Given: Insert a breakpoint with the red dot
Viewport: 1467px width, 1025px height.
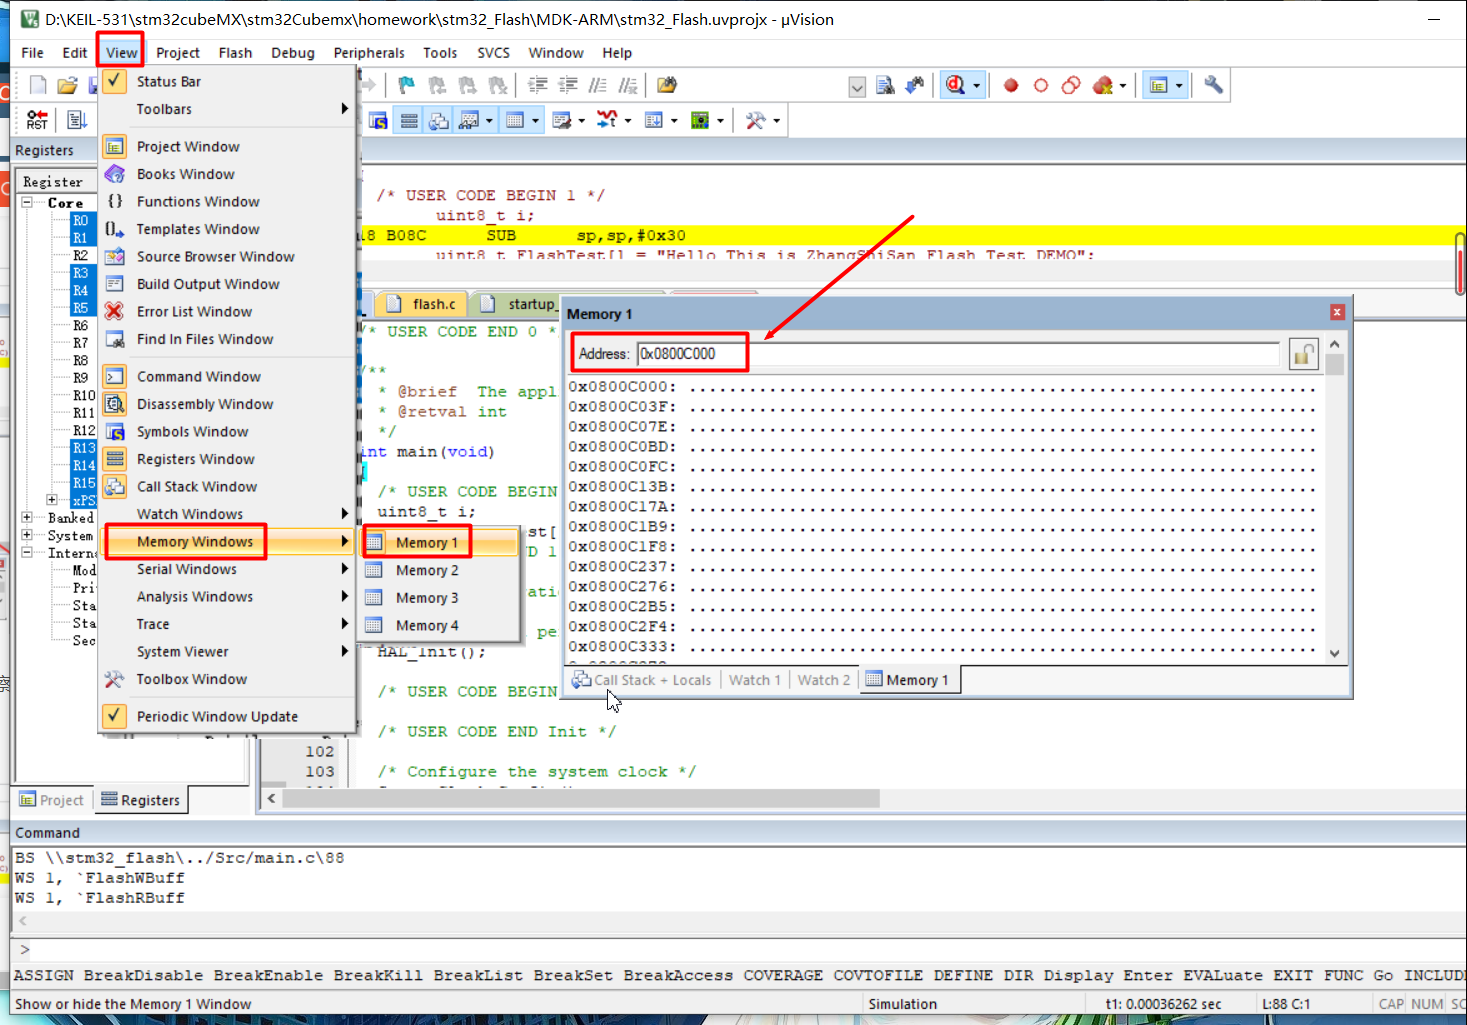Looking at the screenshot, I should pyautogui.click(x=1011, y=85).
